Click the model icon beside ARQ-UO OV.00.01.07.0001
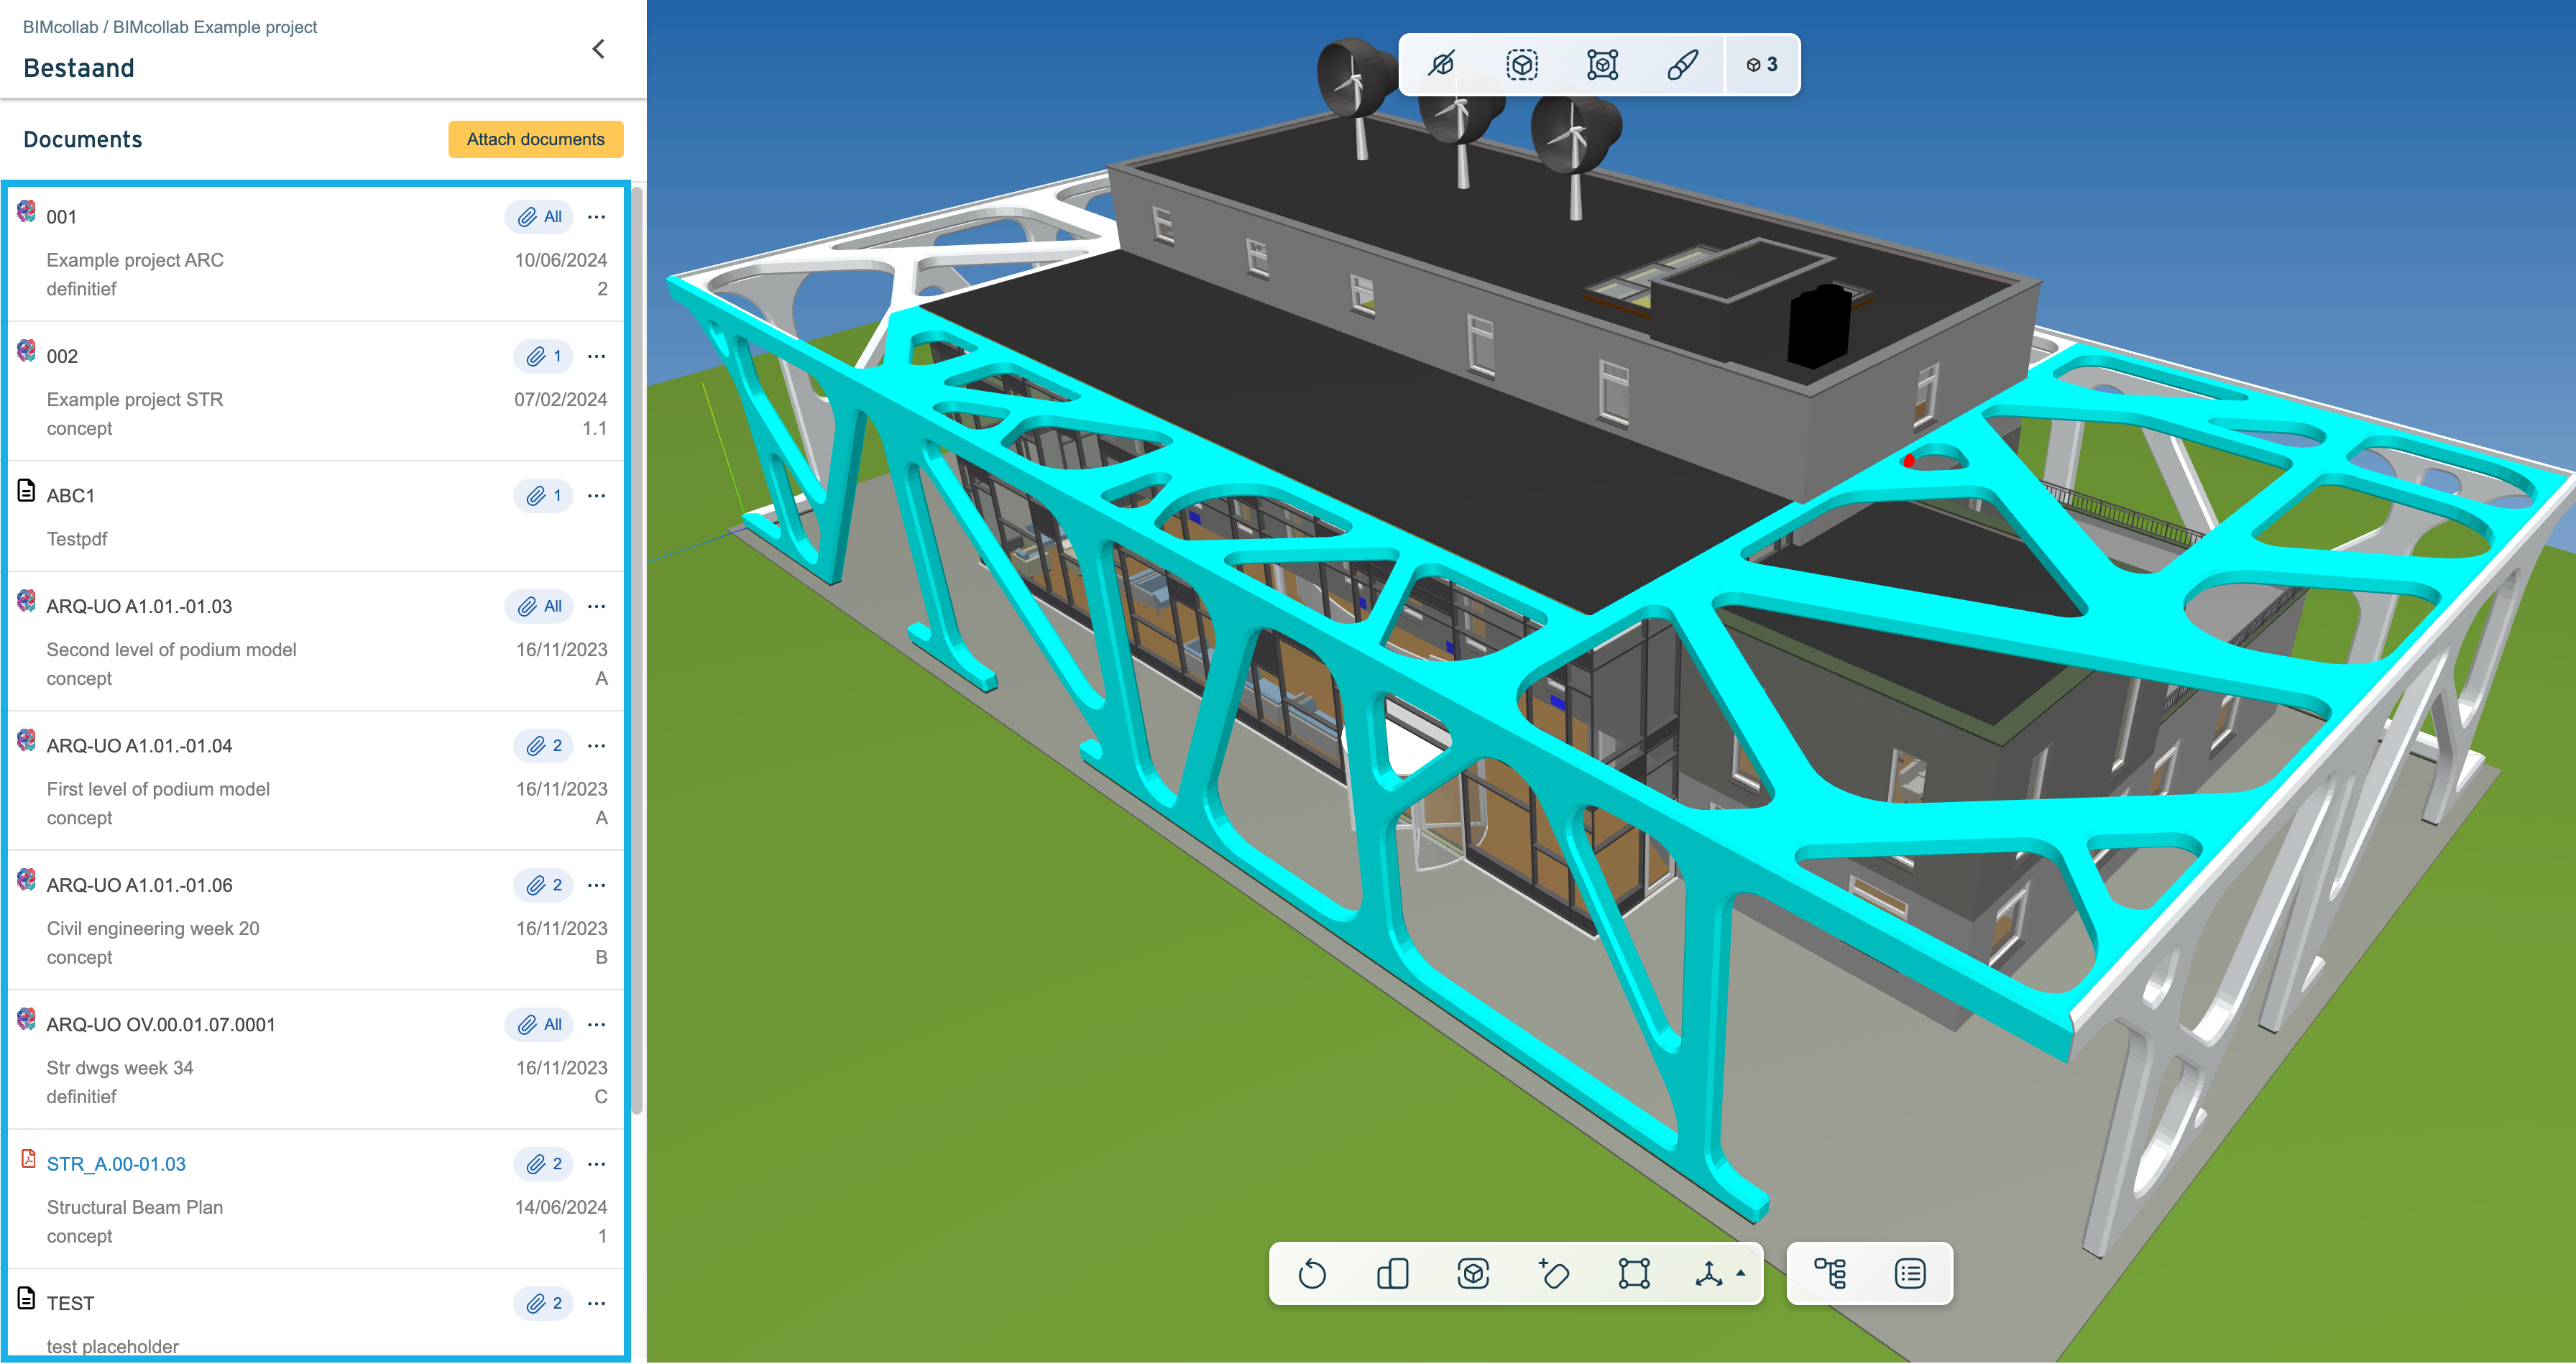The image size is (2576, 1364). (x=27, y=1018)
